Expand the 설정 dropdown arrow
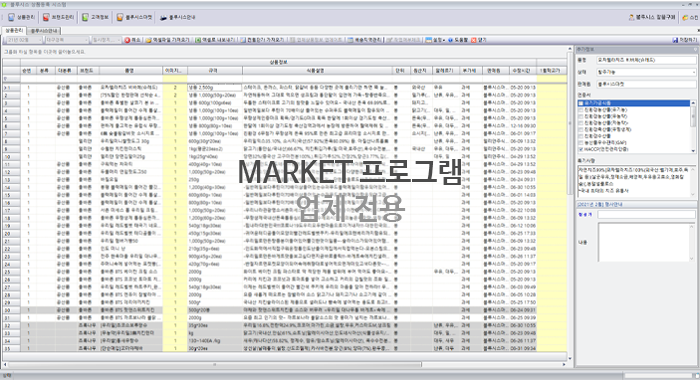 (x=444, y=40)
